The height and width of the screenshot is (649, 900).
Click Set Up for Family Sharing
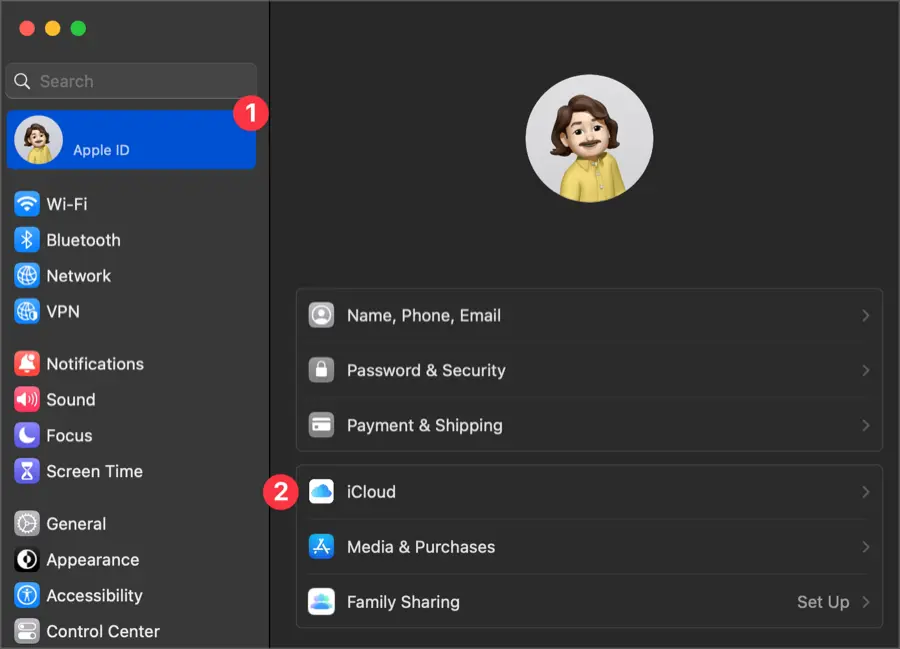(x=824, y=602)
